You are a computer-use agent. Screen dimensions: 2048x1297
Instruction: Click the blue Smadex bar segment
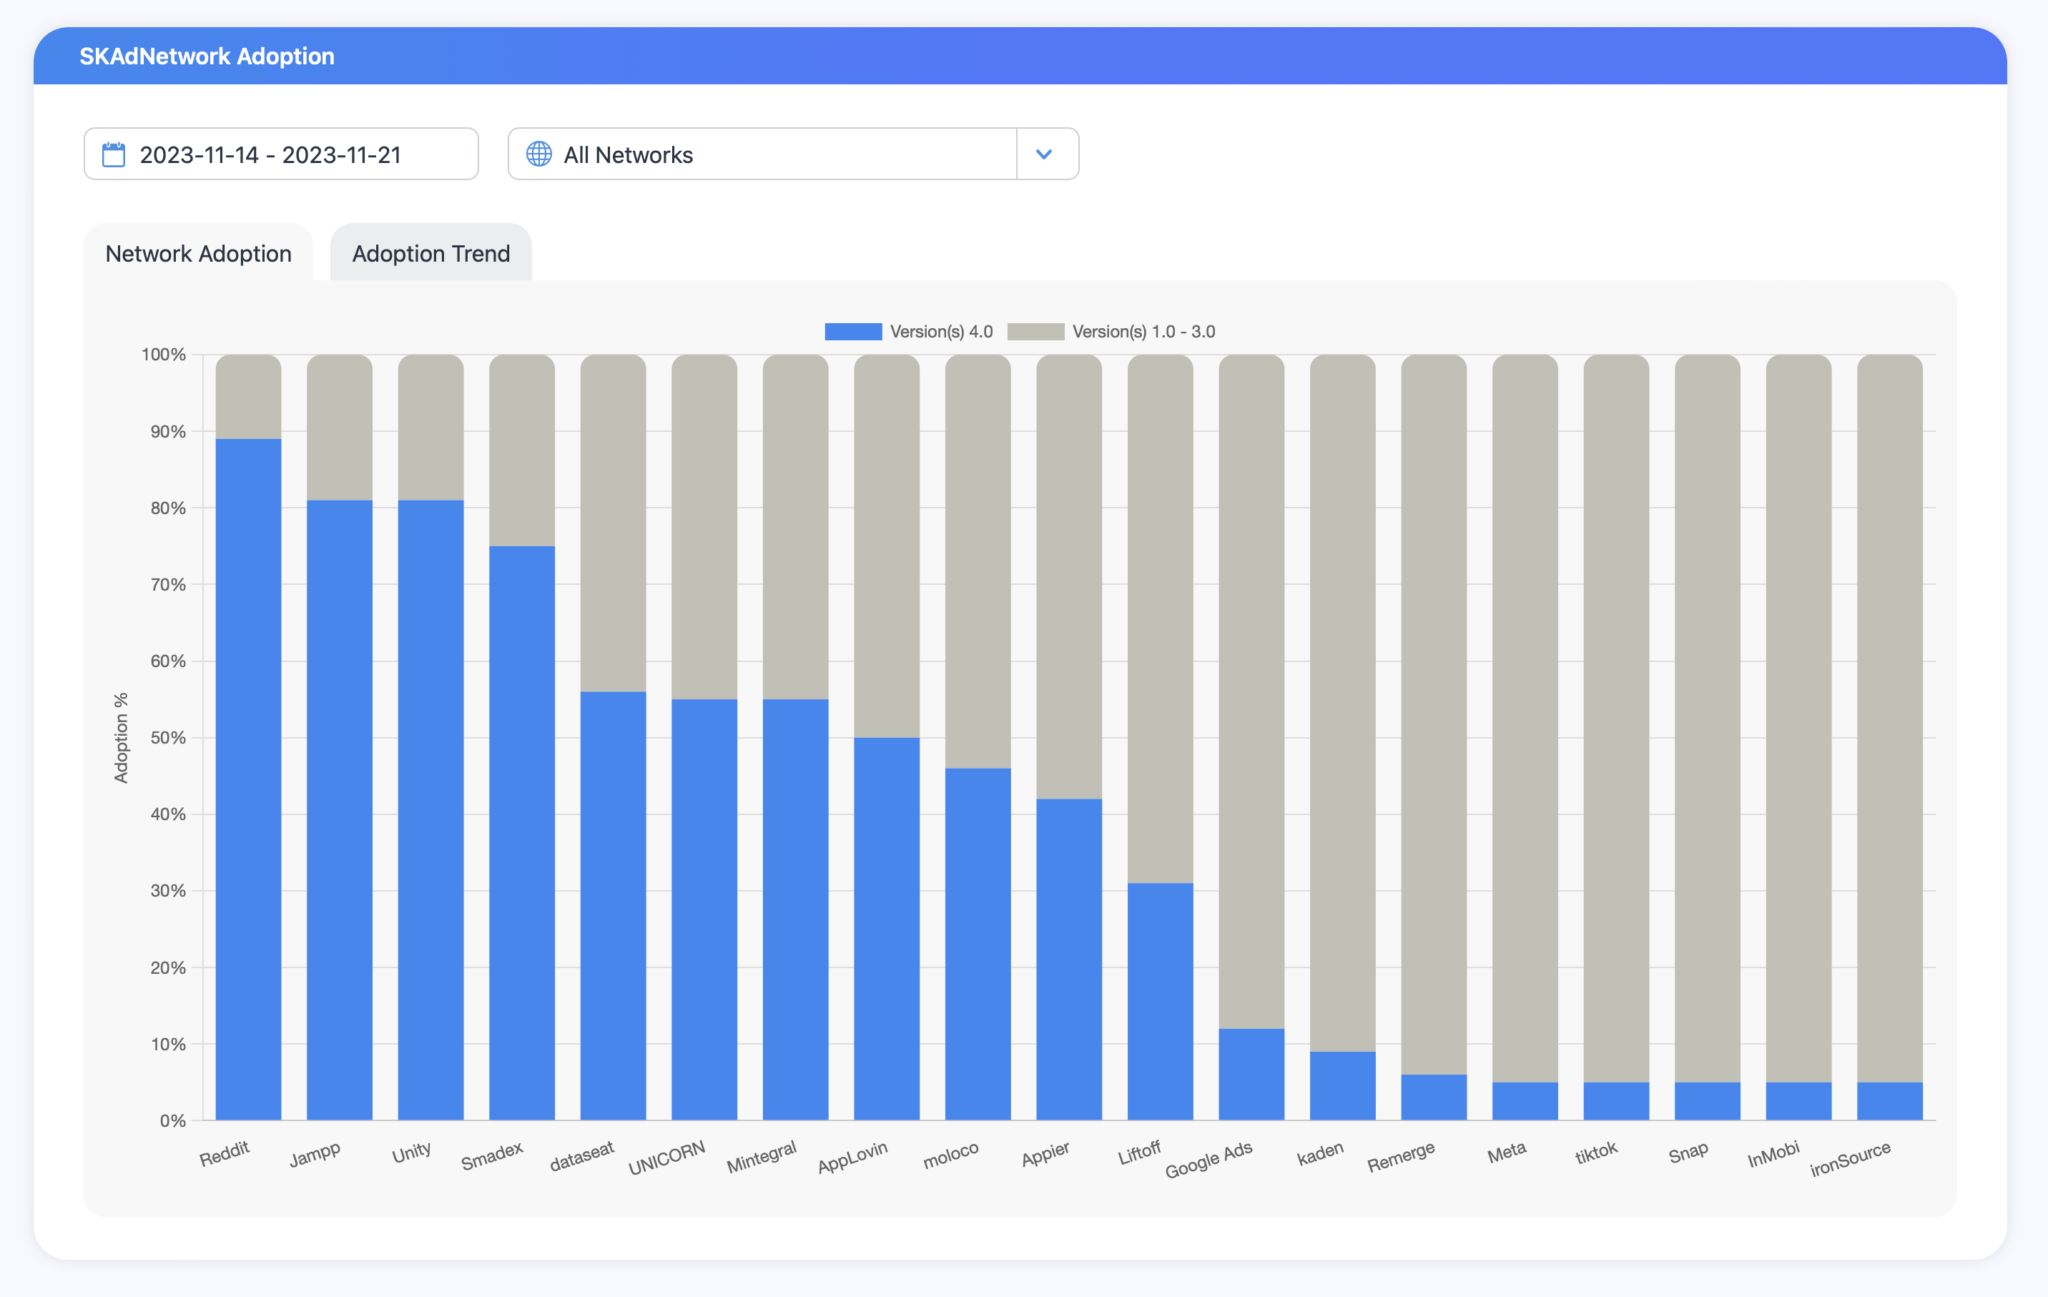522,833
